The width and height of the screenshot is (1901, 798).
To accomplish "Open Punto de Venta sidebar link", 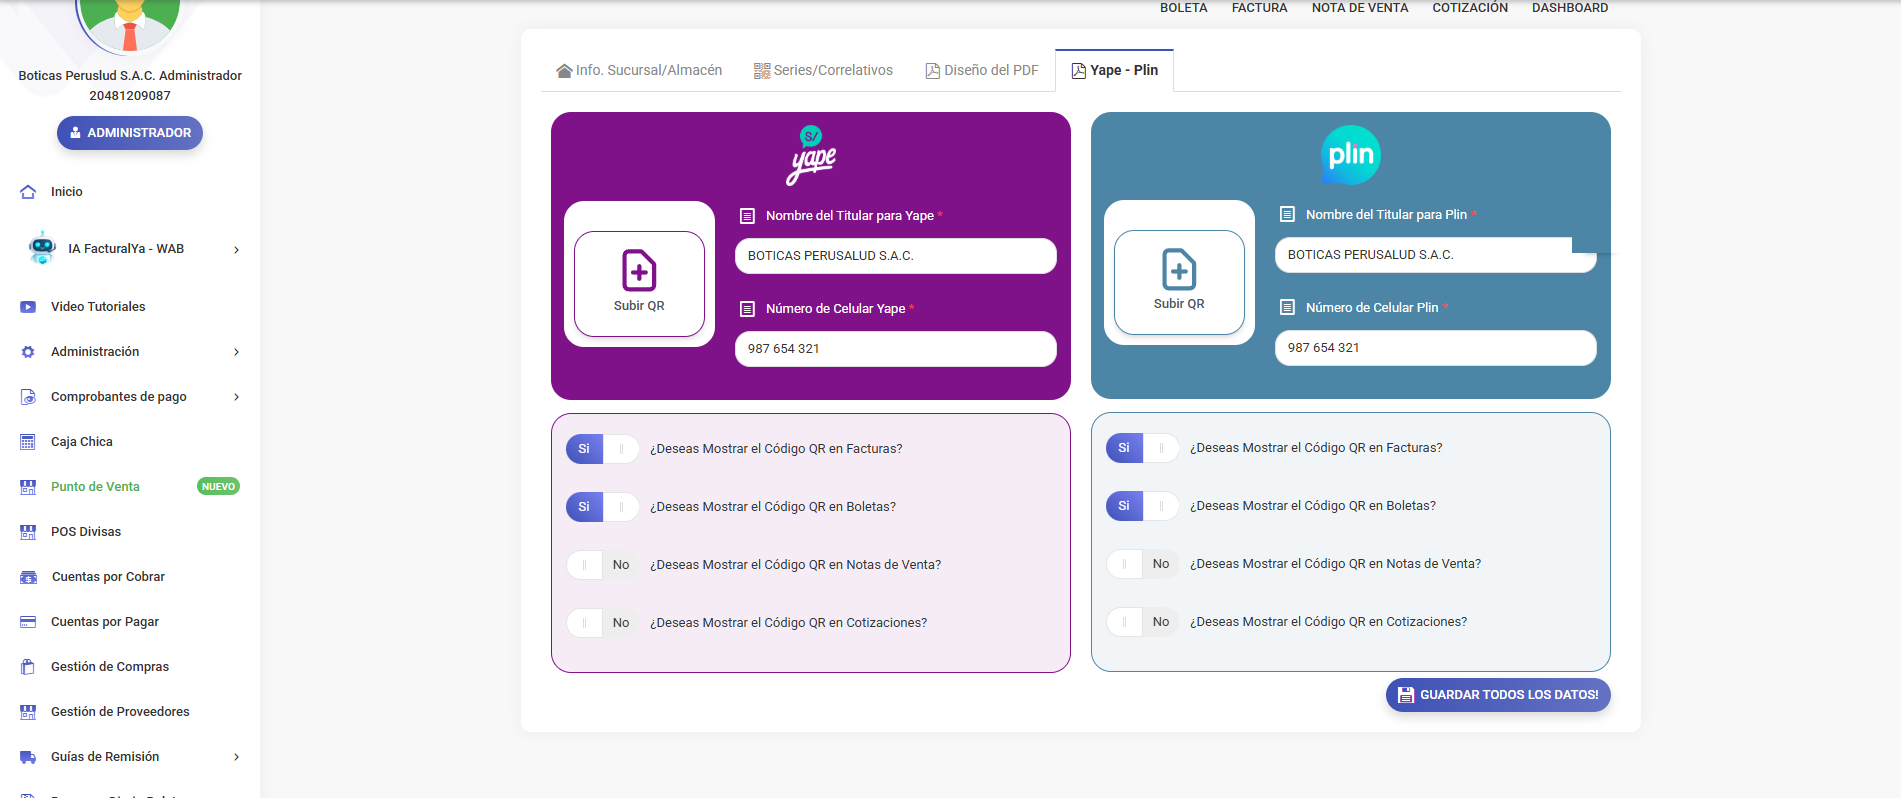I will click(95, 487).
